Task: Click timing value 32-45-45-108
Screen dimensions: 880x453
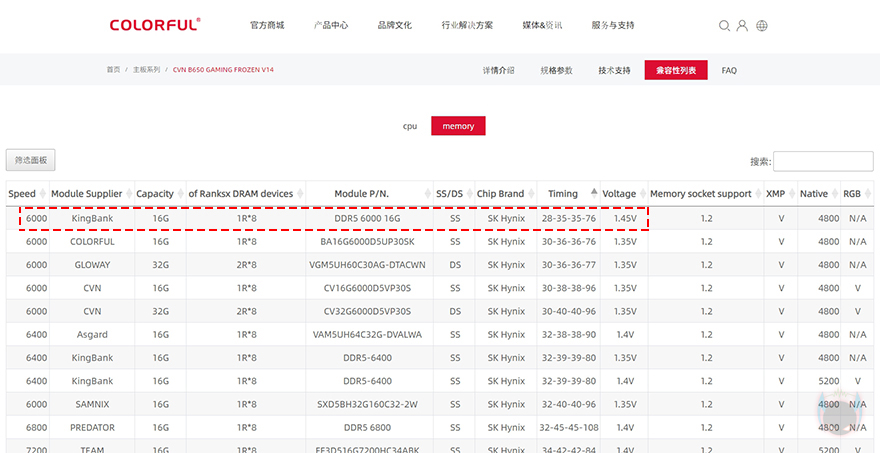Action: pos(569,427)
